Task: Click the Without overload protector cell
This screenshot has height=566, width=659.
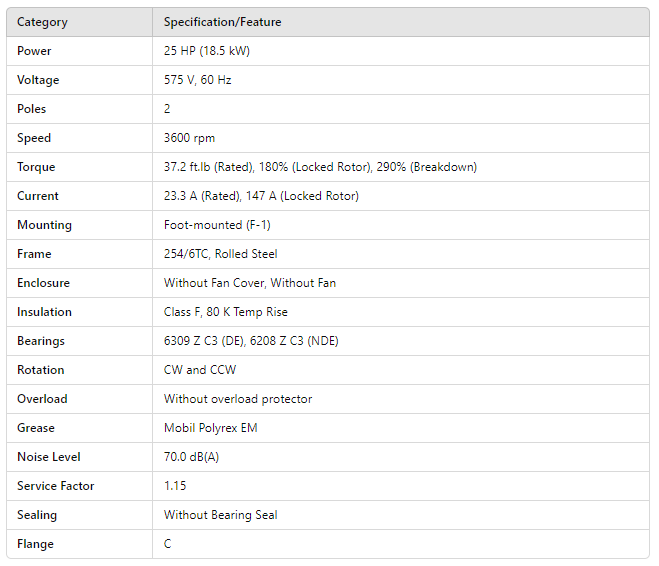Action: (x=238, y=399)
